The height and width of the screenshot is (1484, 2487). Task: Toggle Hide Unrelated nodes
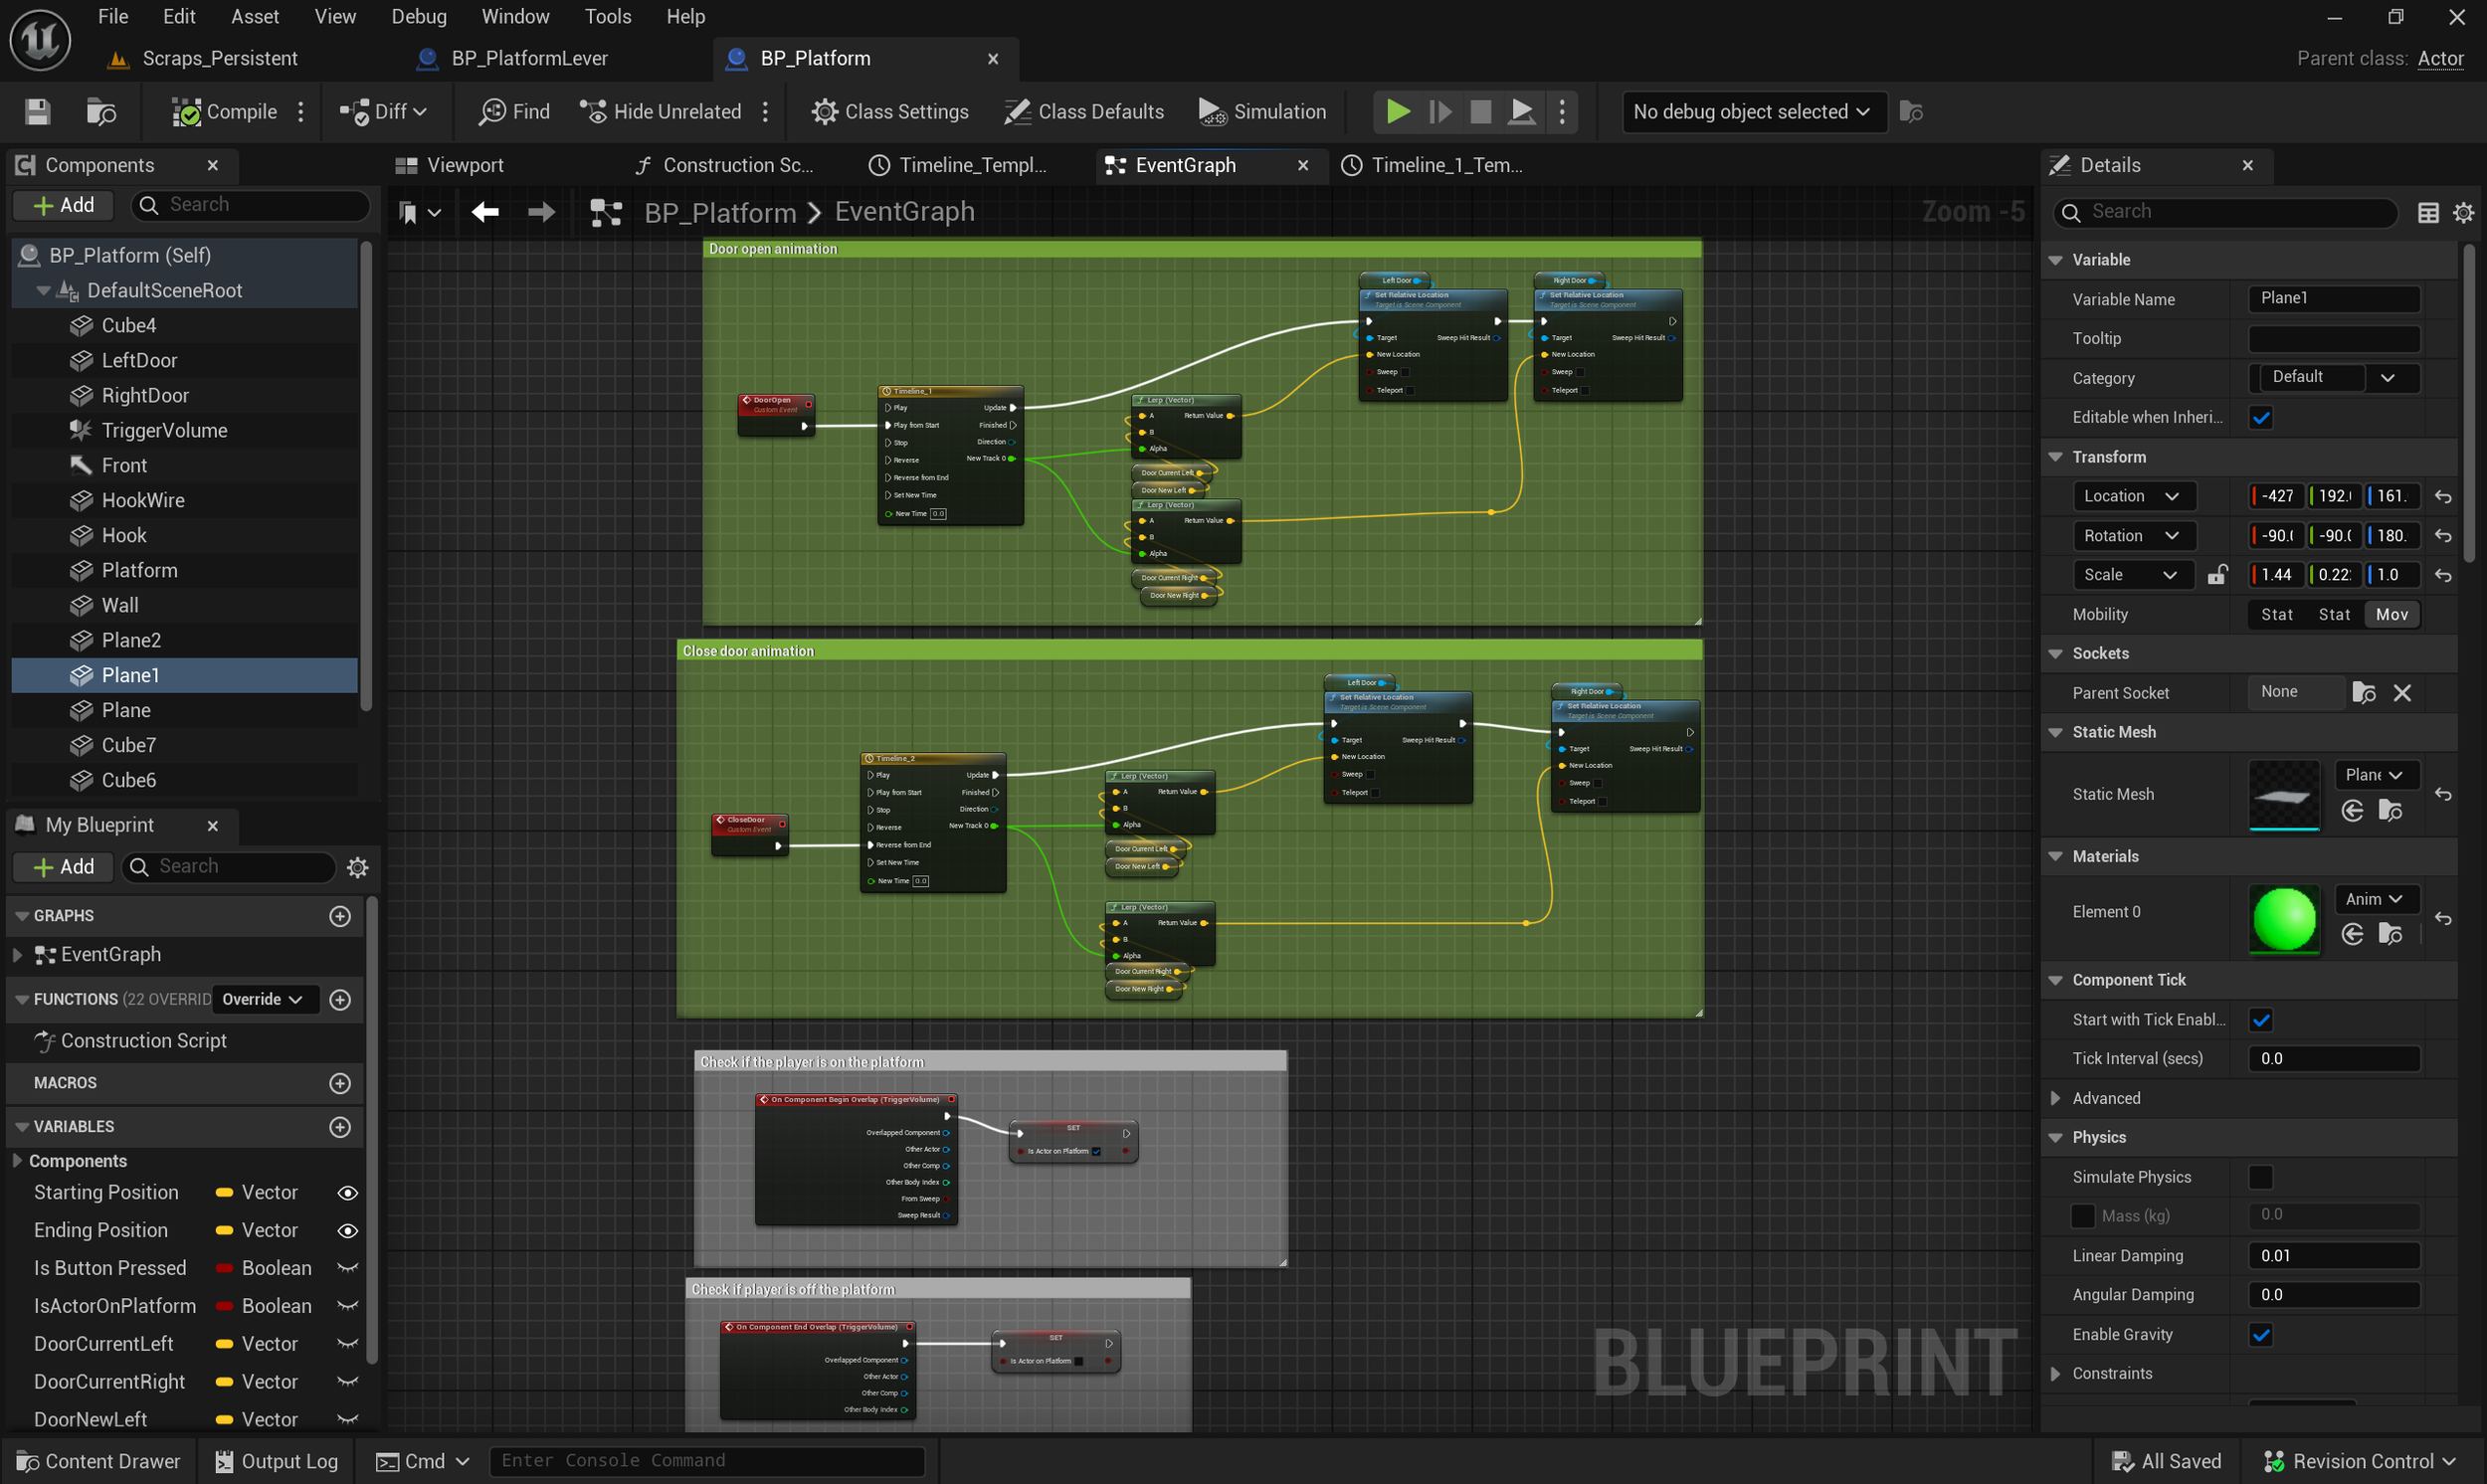[x=661, y=112]
